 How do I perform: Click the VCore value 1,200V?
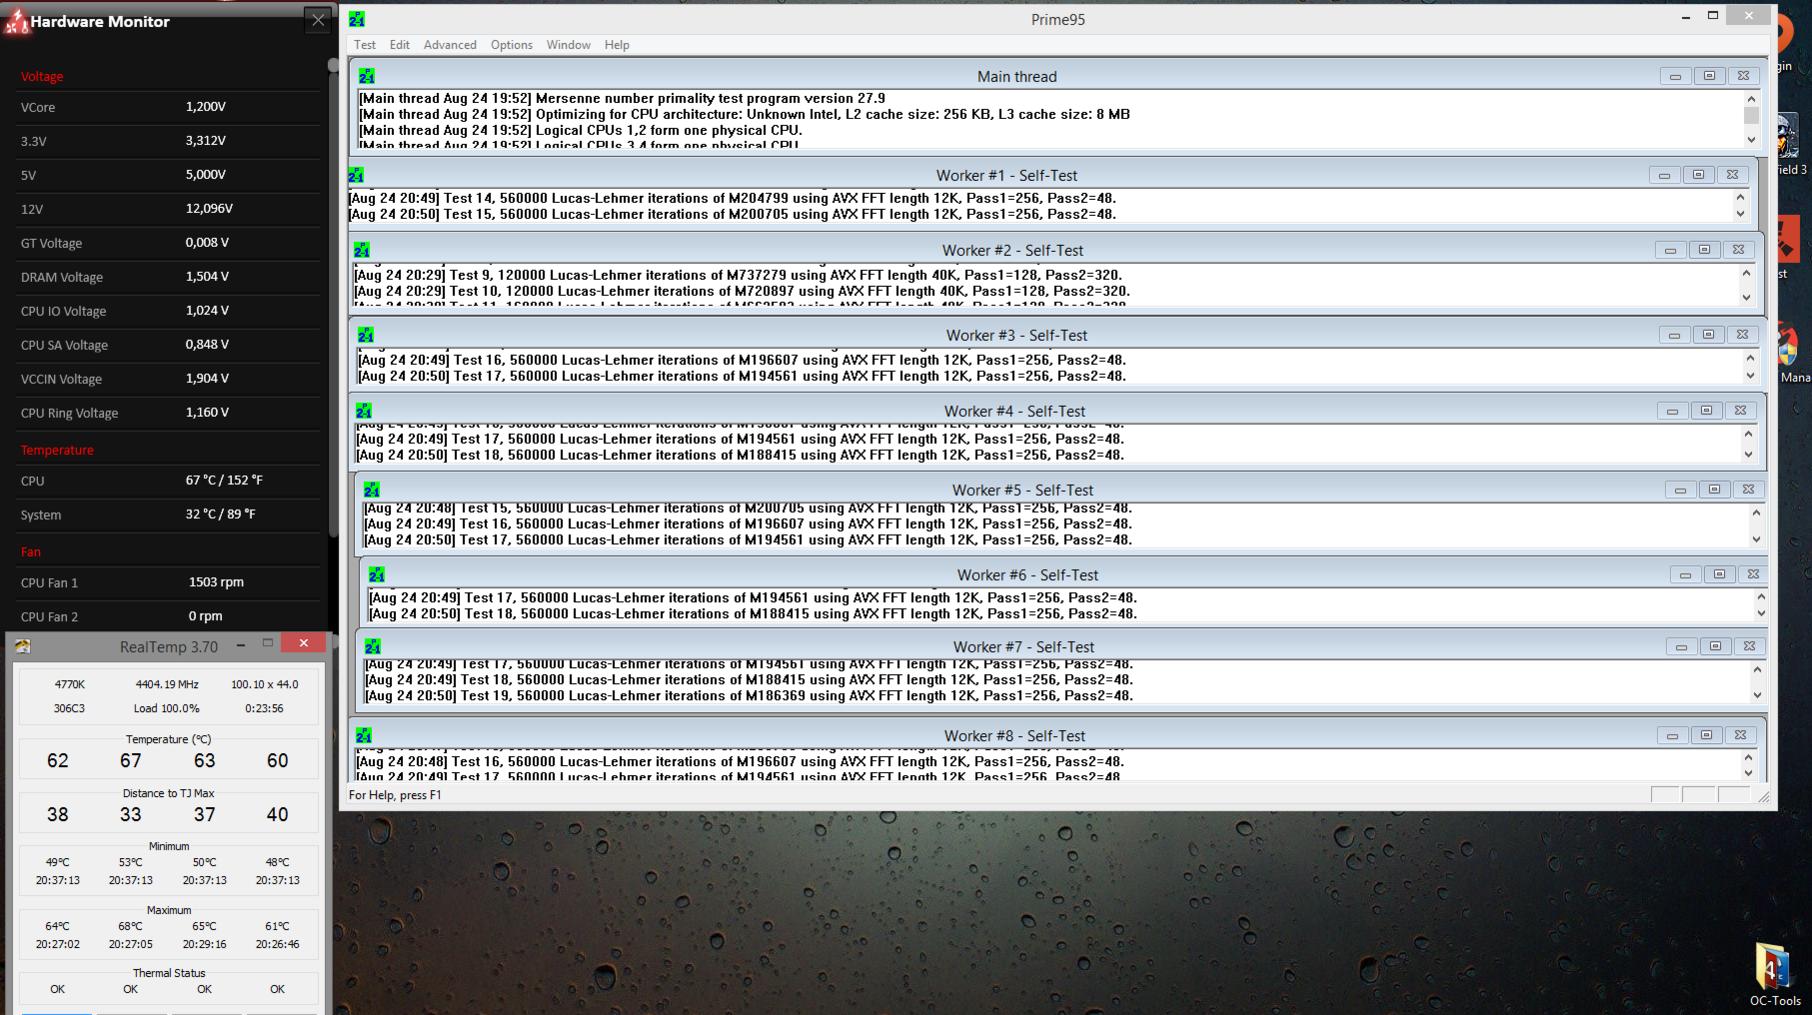tap(206, 107)
